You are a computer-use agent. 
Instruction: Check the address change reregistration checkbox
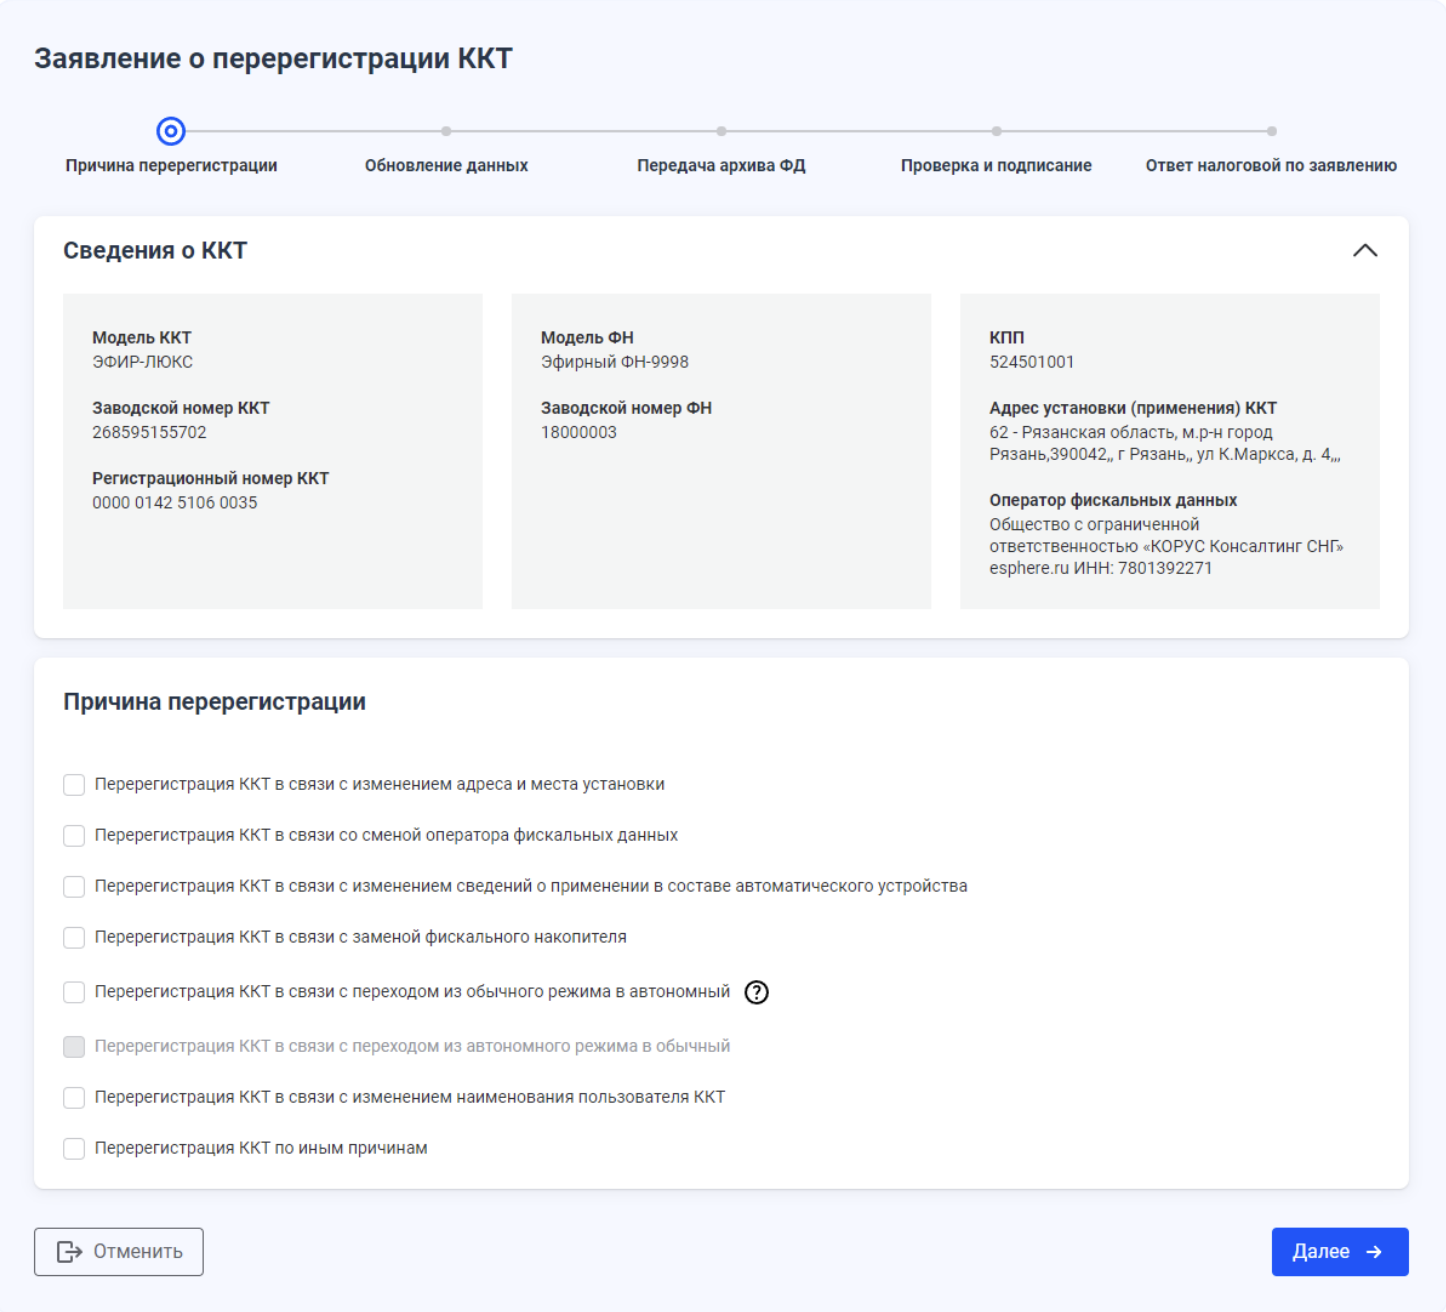tap(74, 785)
